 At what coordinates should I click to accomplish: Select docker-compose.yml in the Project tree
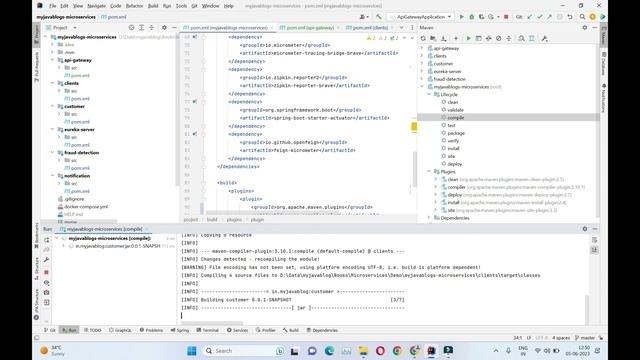86,207
